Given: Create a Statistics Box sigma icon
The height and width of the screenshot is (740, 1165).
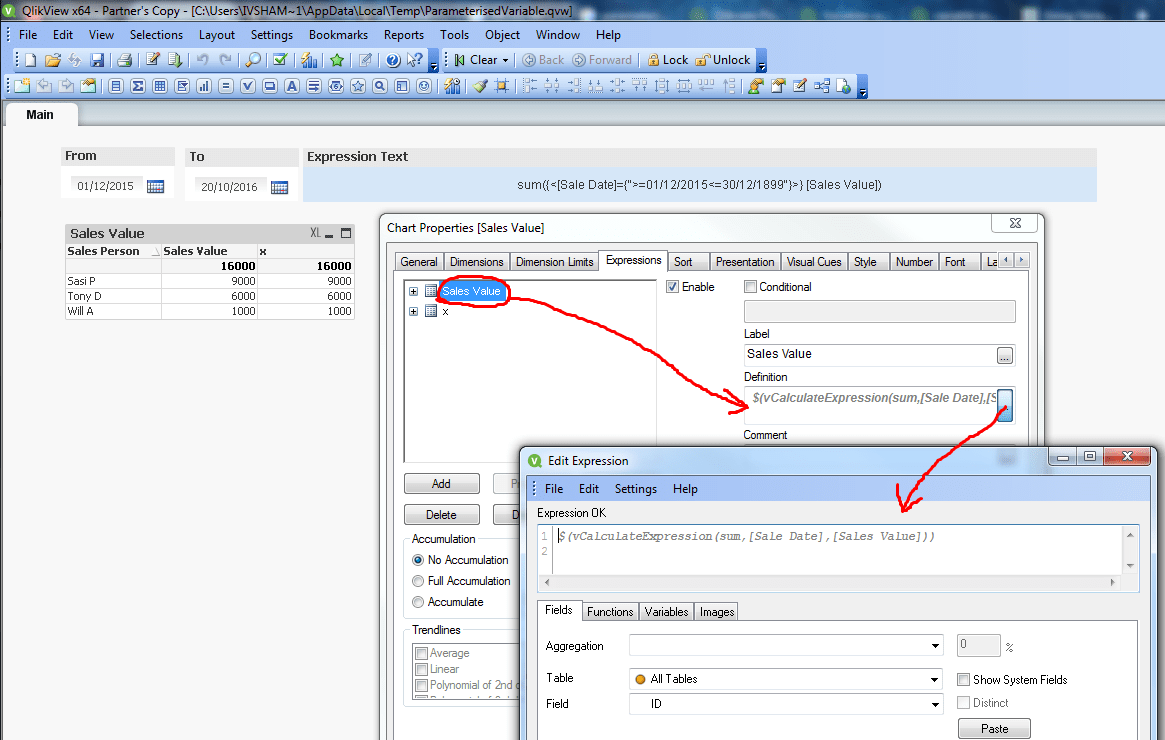Looking at the screenshot, I should coord(137,86).
